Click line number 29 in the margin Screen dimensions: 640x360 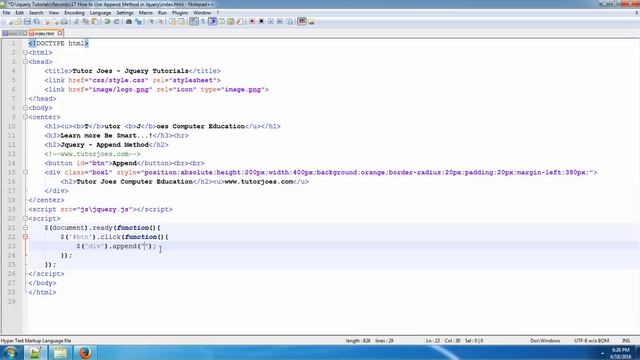[12, 302]
